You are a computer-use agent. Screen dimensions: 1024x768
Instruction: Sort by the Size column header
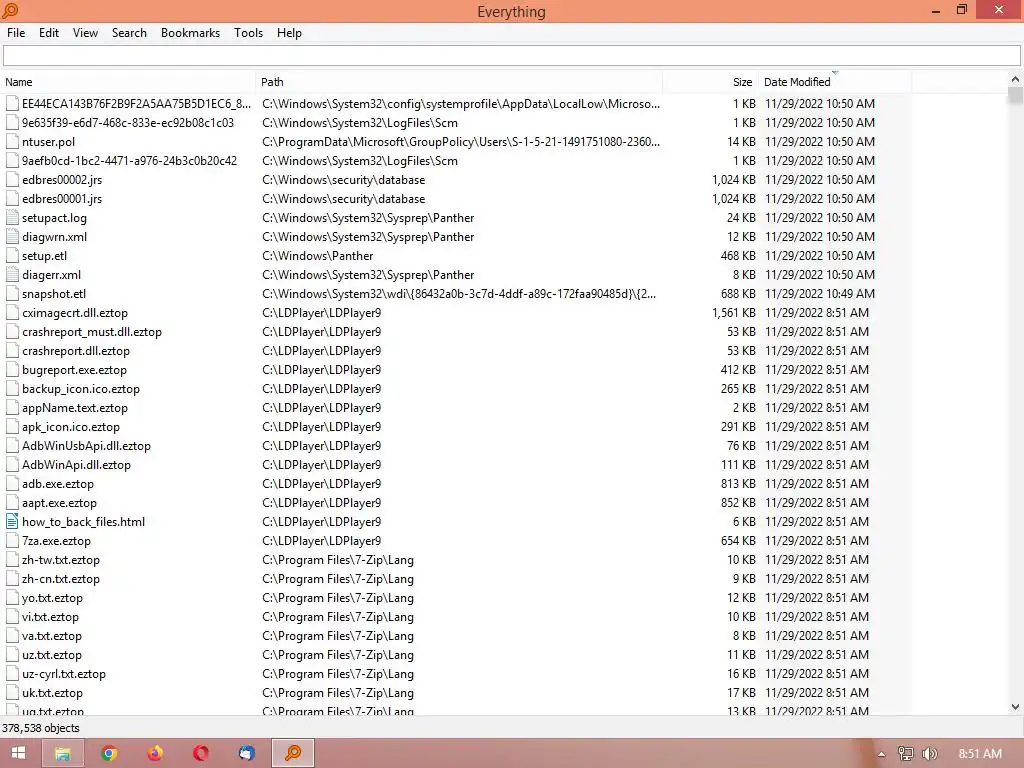click(711, 82)
